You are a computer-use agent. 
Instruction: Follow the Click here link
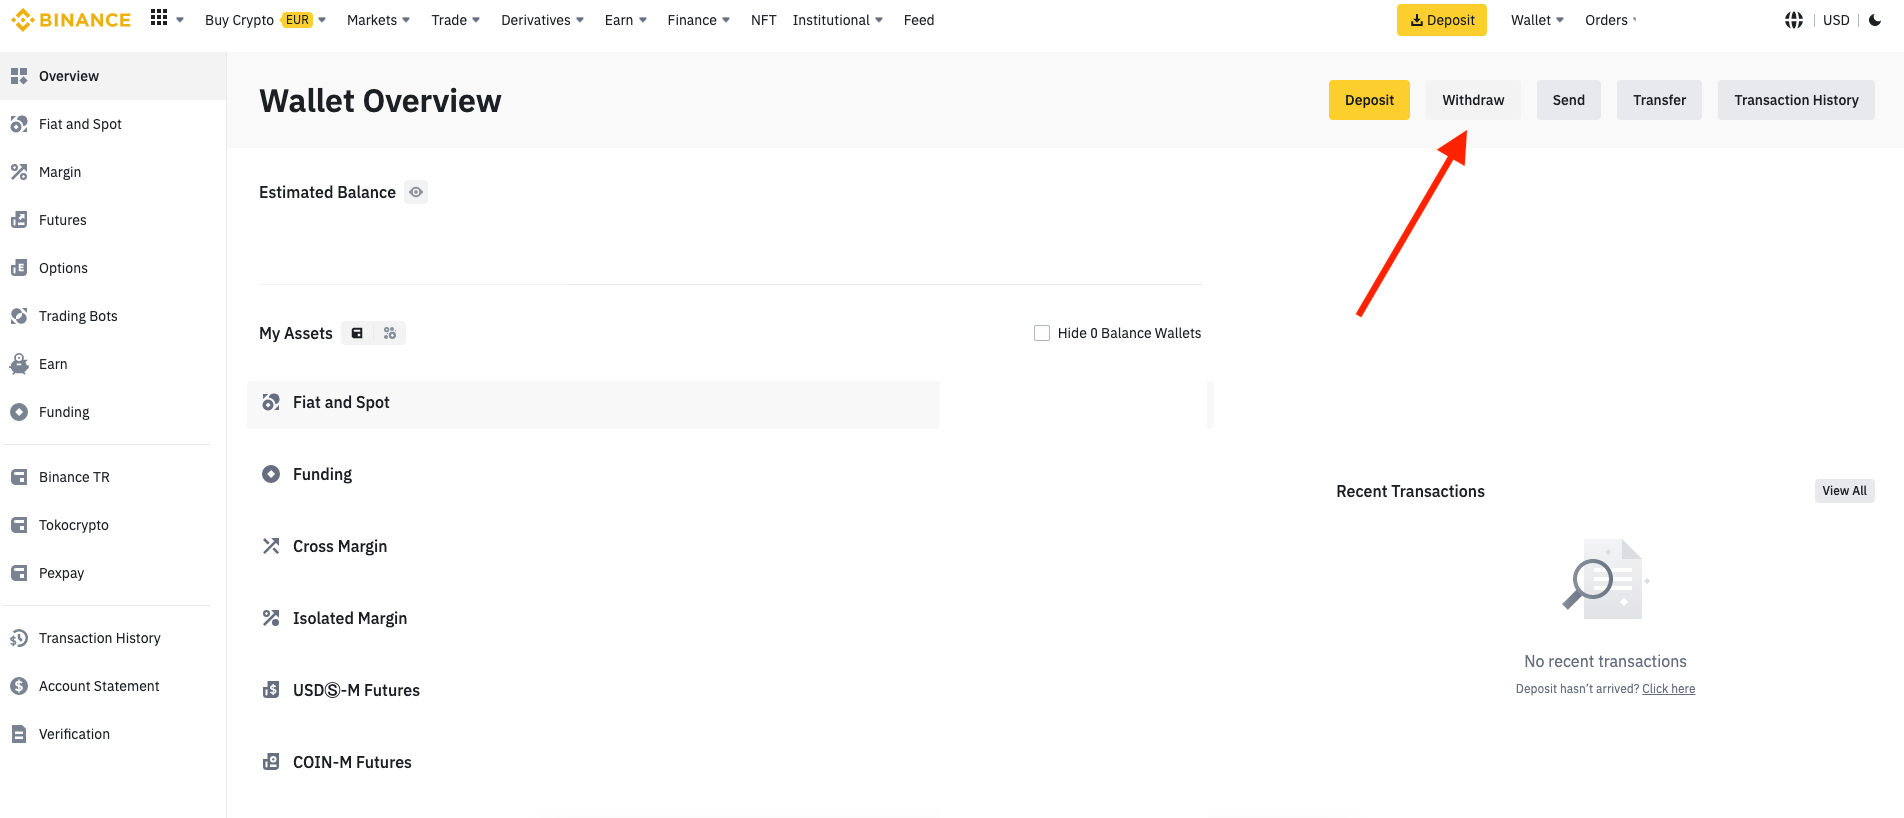click(x=1668, y=689)
